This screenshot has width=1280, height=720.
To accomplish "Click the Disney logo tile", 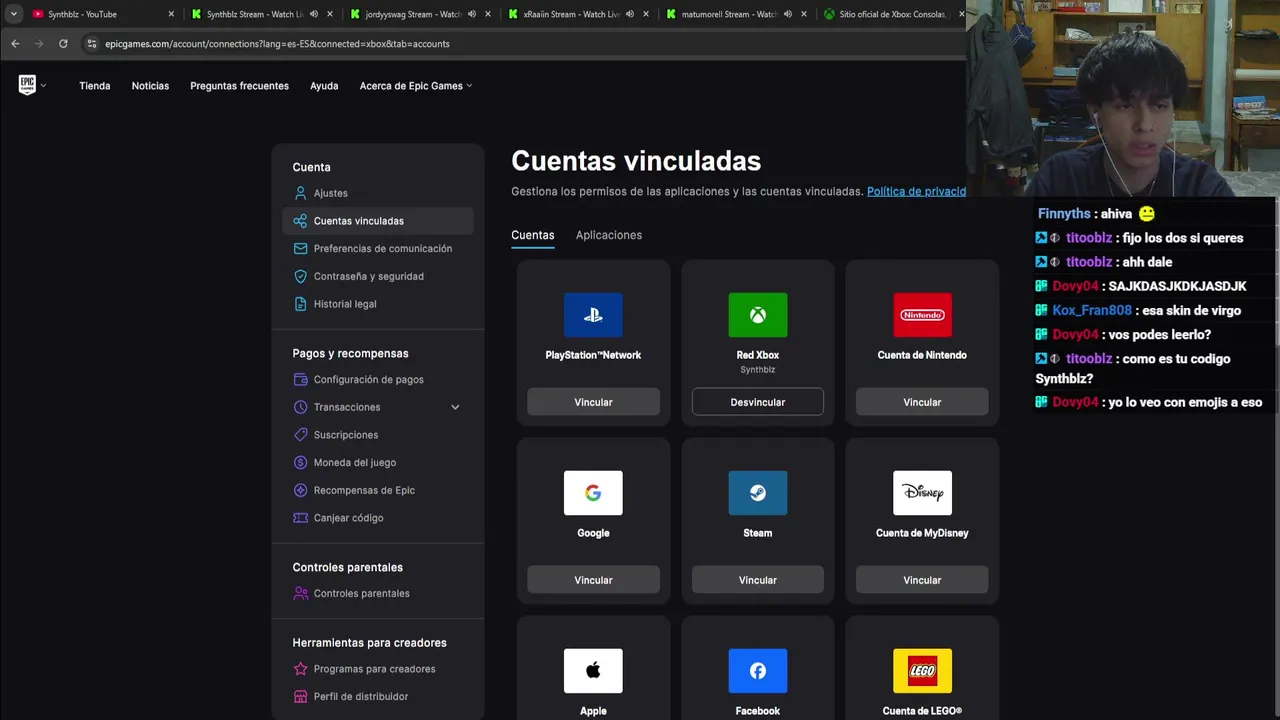I will click(x=922, y=493).
